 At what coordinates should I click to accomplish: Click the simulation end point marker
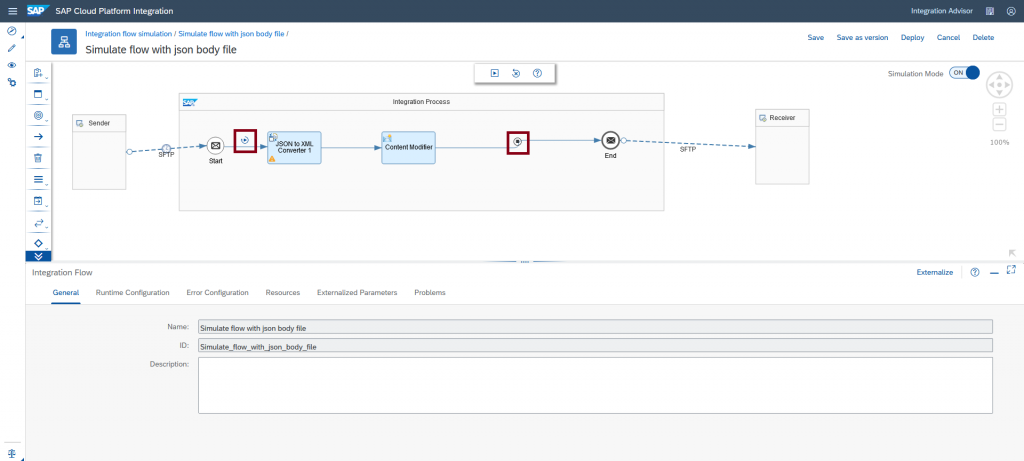tap(518, 142)
